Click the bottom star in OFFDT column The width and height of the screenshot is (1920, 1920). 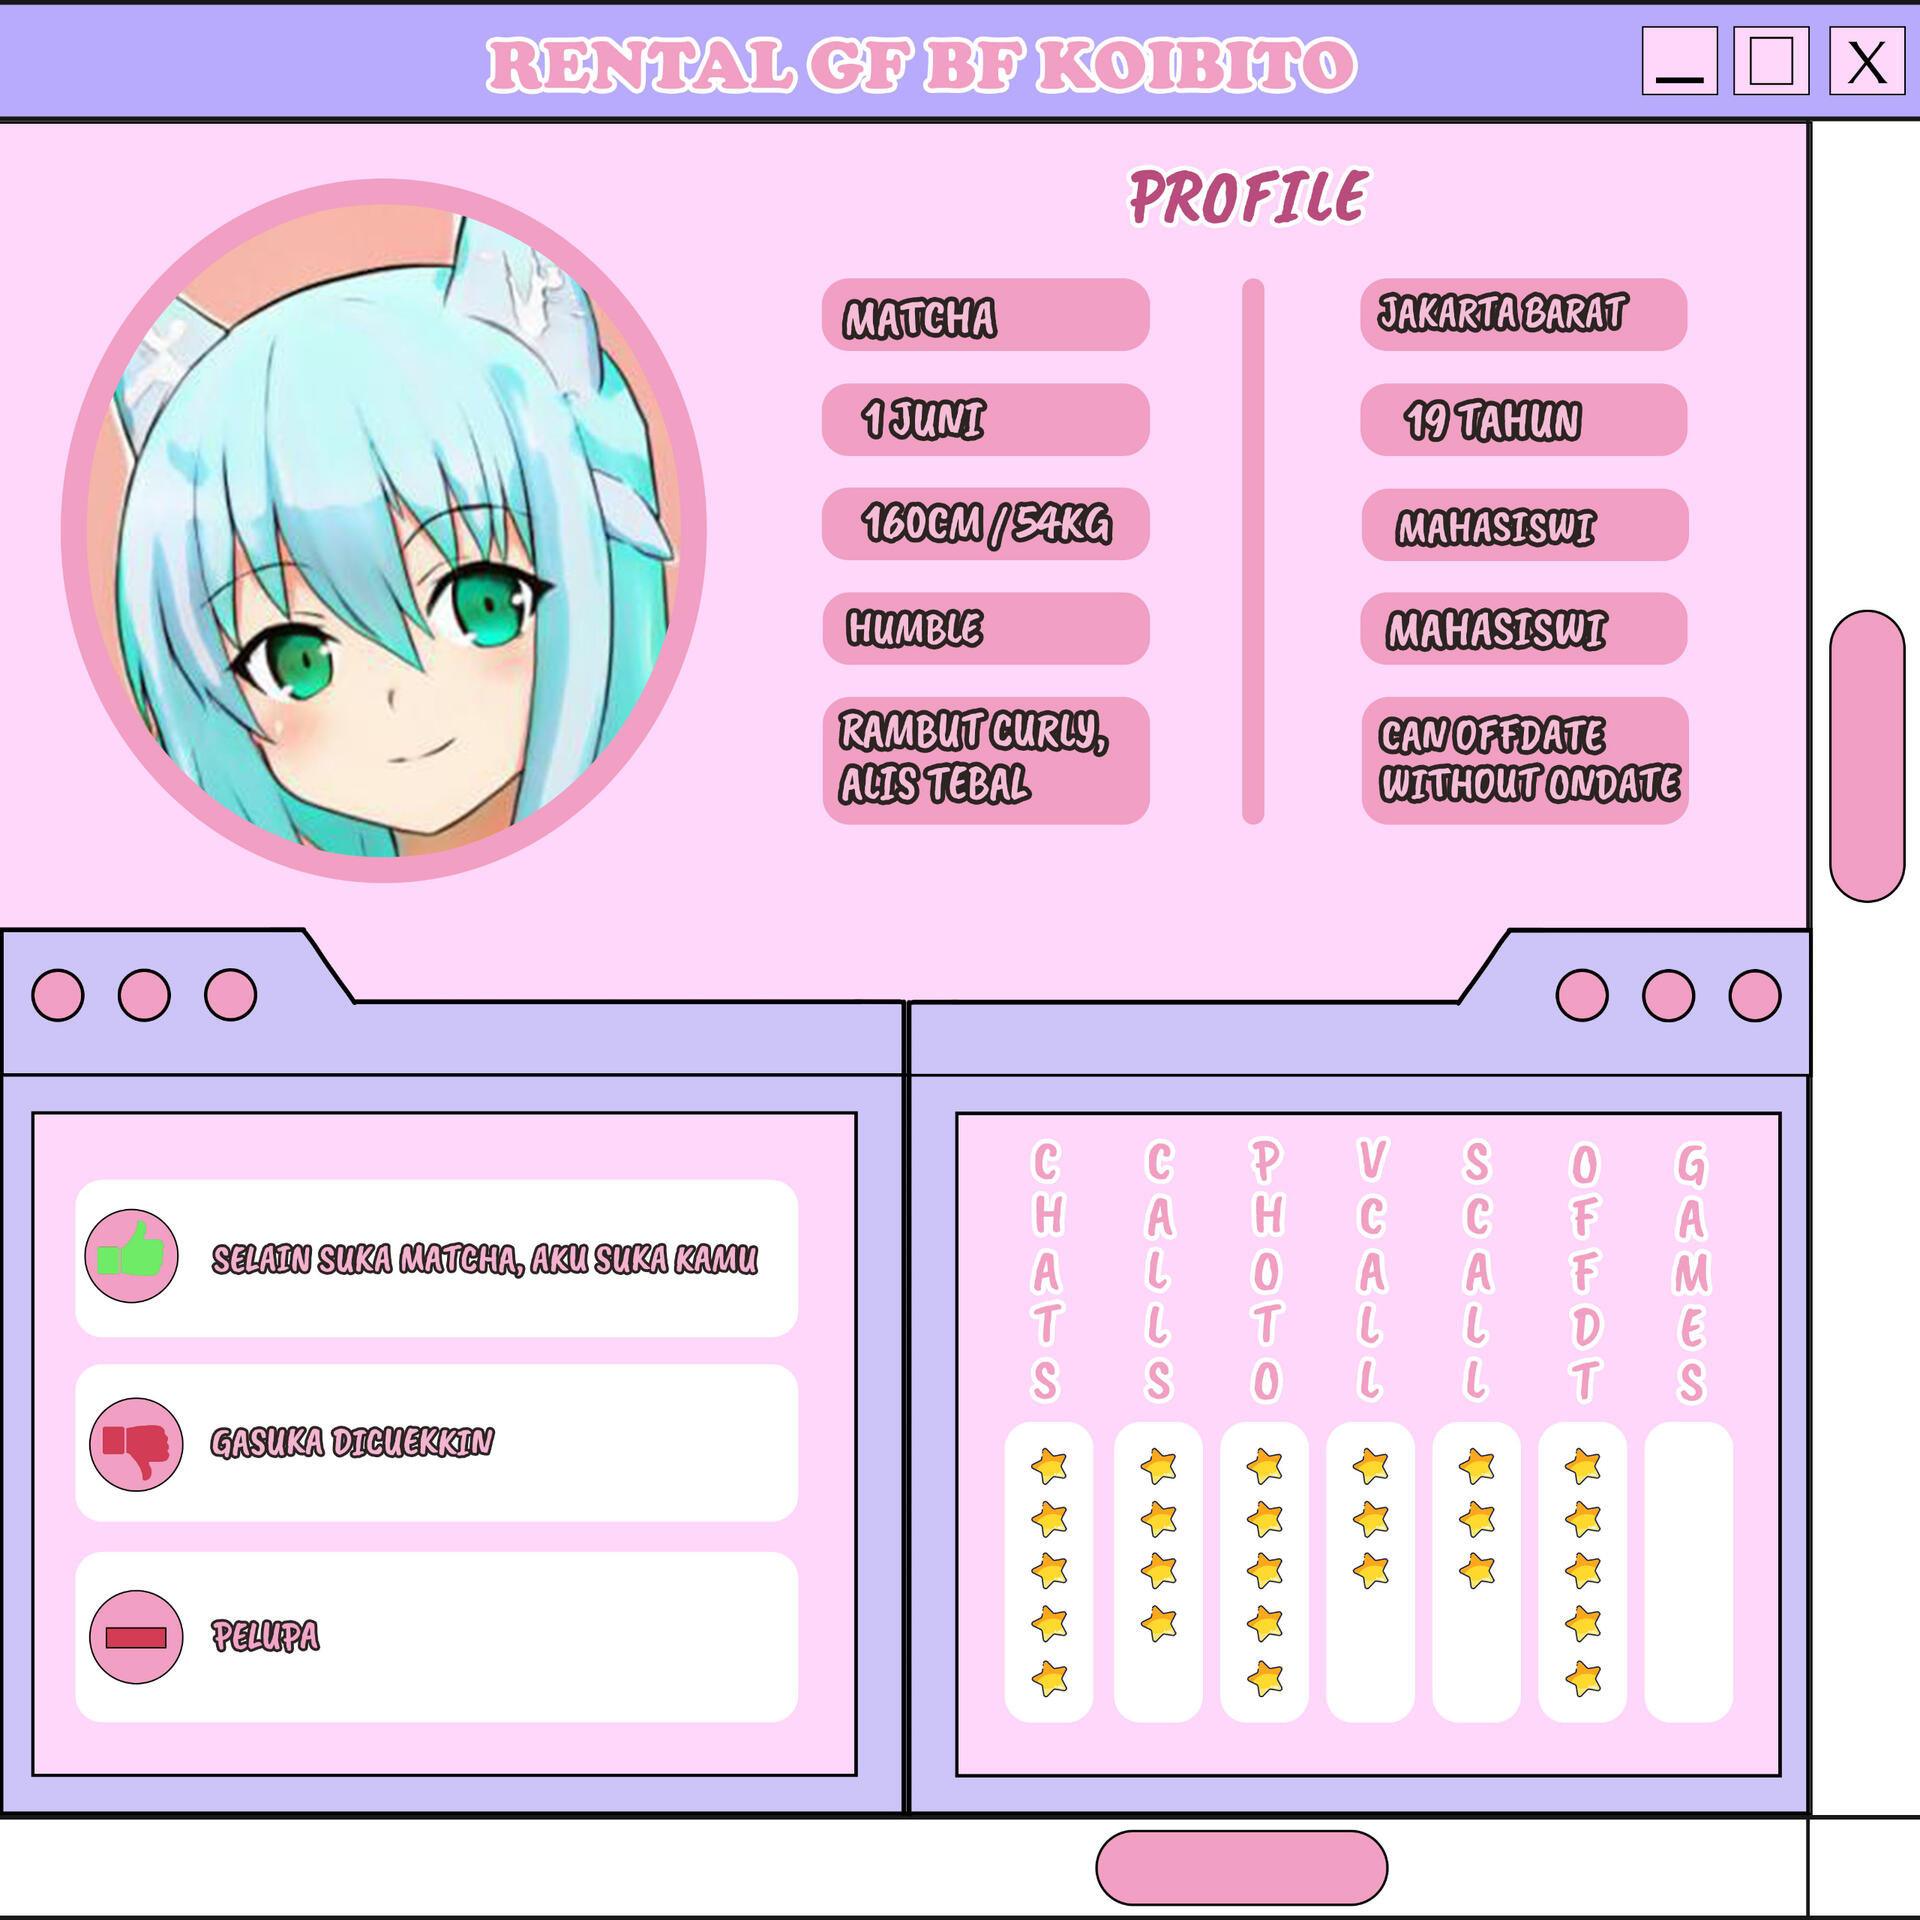coord(1583,1678)
